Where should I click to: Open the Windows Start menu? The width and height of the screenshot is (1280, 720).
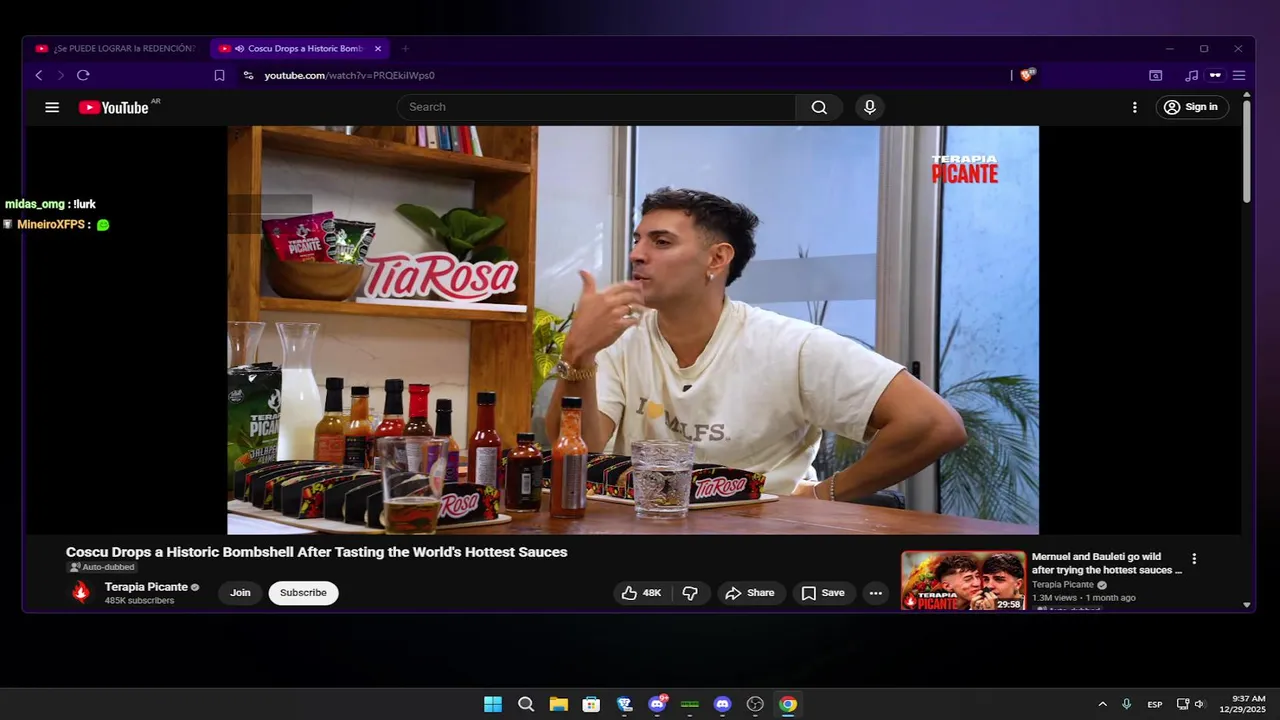[493, 704]
